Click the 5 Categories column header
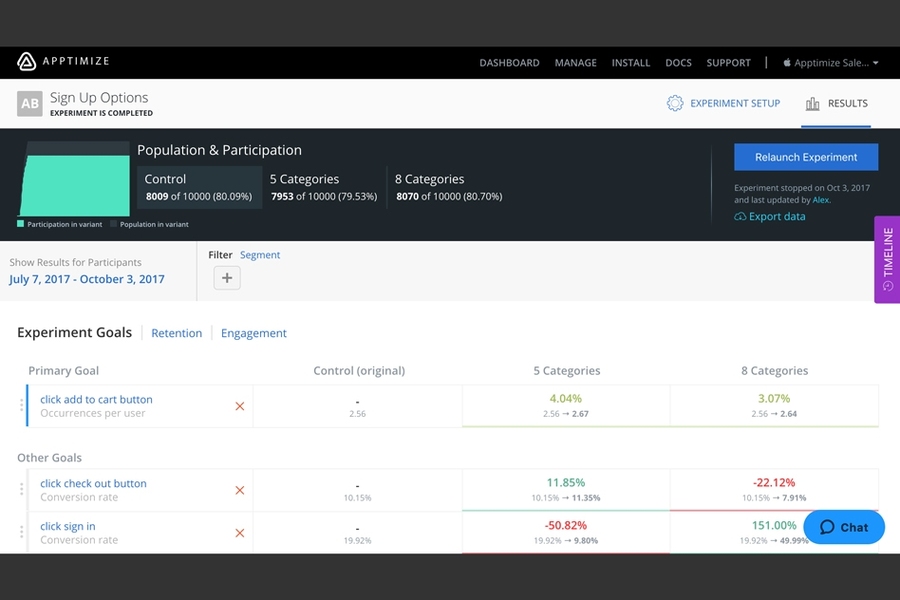The height and width of the screenshot is (600, 900). 567,371
